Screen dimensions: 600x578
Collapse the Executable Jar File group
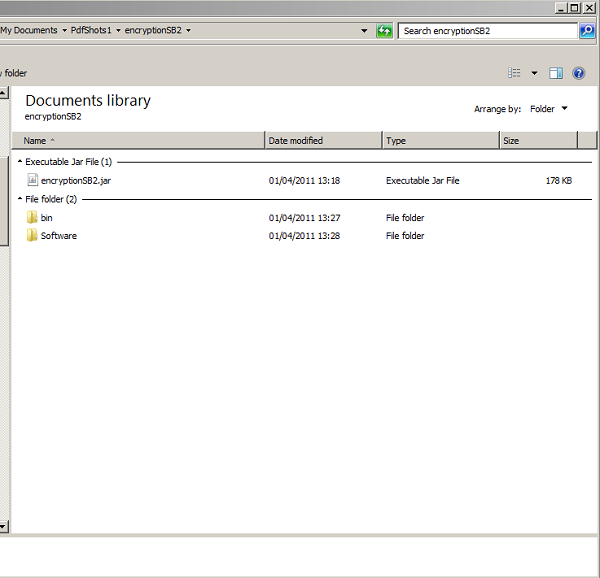[x=20, y=162]
